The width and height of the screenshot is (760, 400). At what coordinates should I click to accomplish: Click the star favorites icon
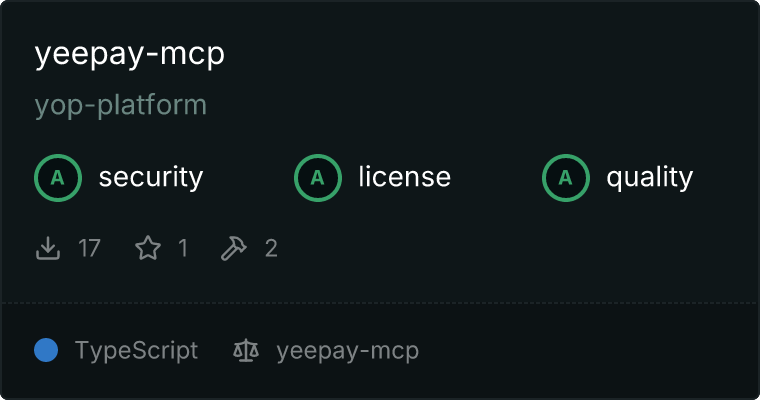148,248
